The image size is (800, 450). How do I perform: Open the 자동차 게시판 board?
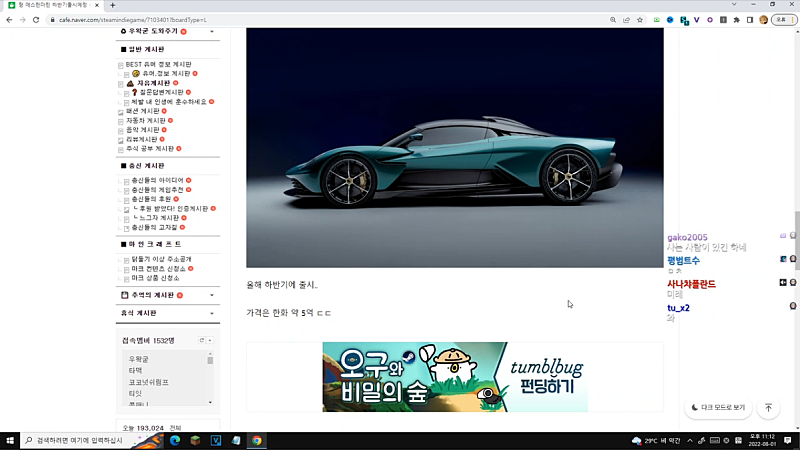[x=138, y=120]
